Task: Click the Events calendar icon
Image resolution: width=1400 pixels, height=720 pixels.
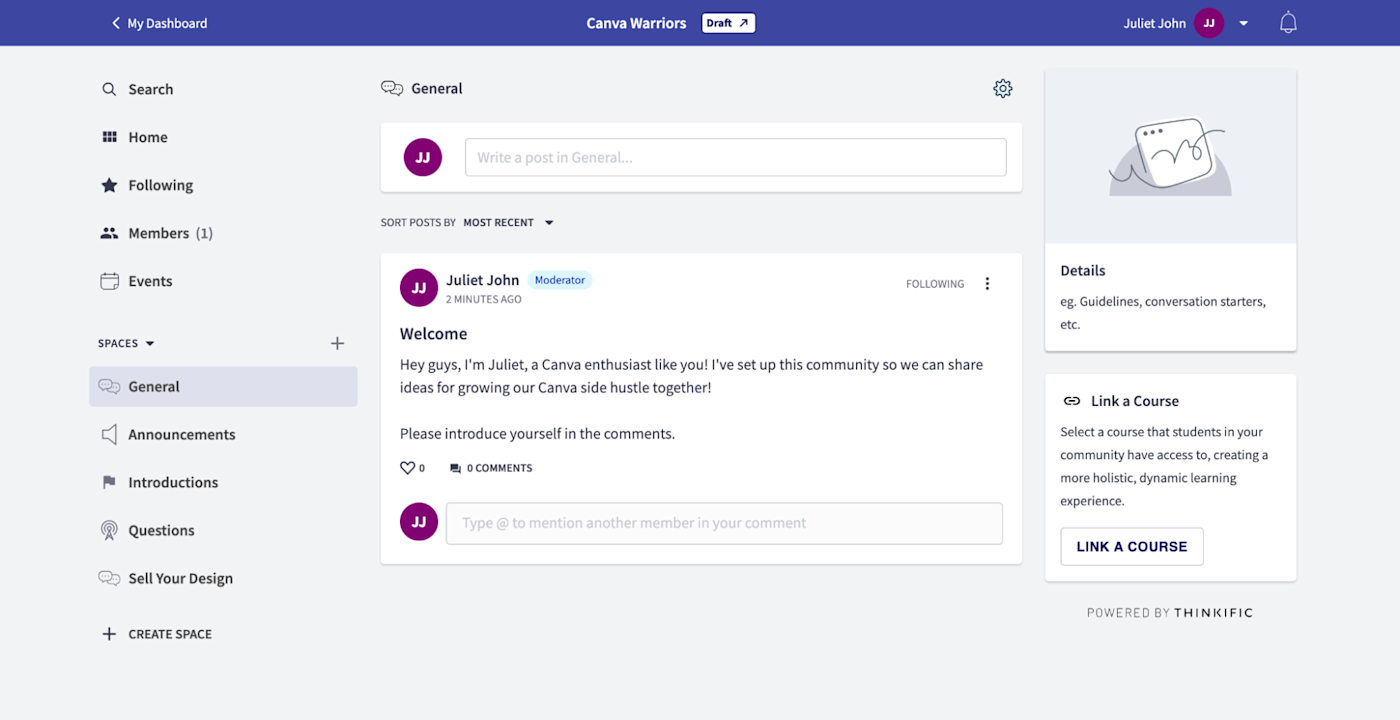Action: coord(109,281)
